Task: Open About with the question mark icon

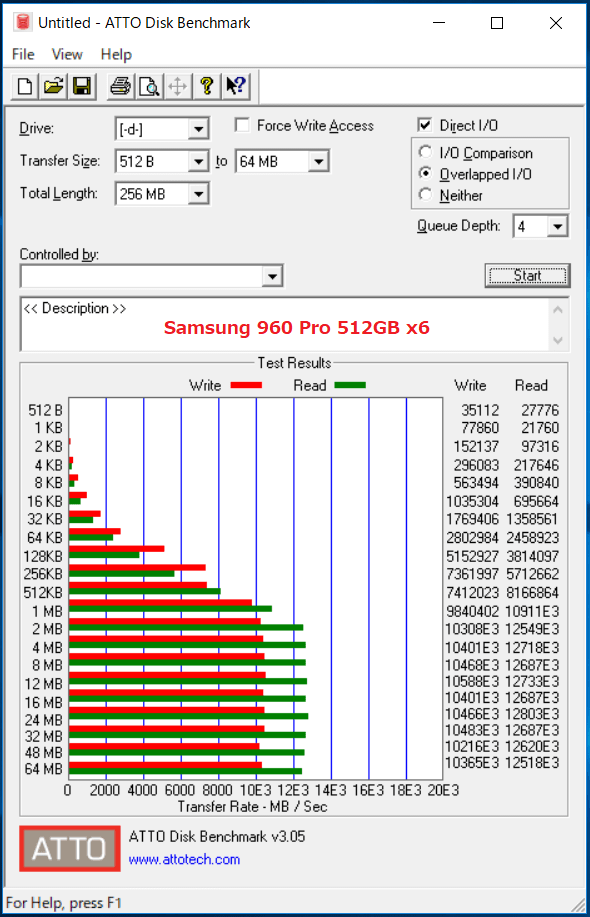Action: pos(206,87)
